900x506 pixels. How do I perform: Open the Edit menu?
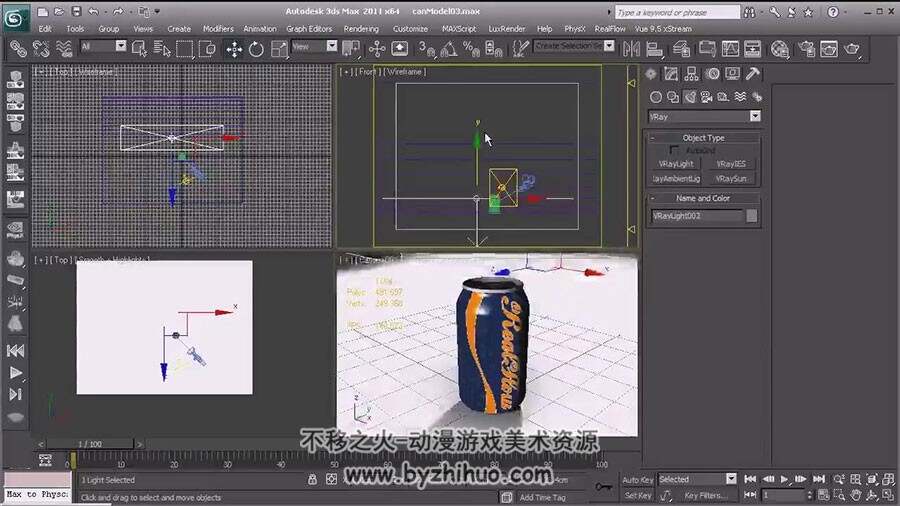45,29
